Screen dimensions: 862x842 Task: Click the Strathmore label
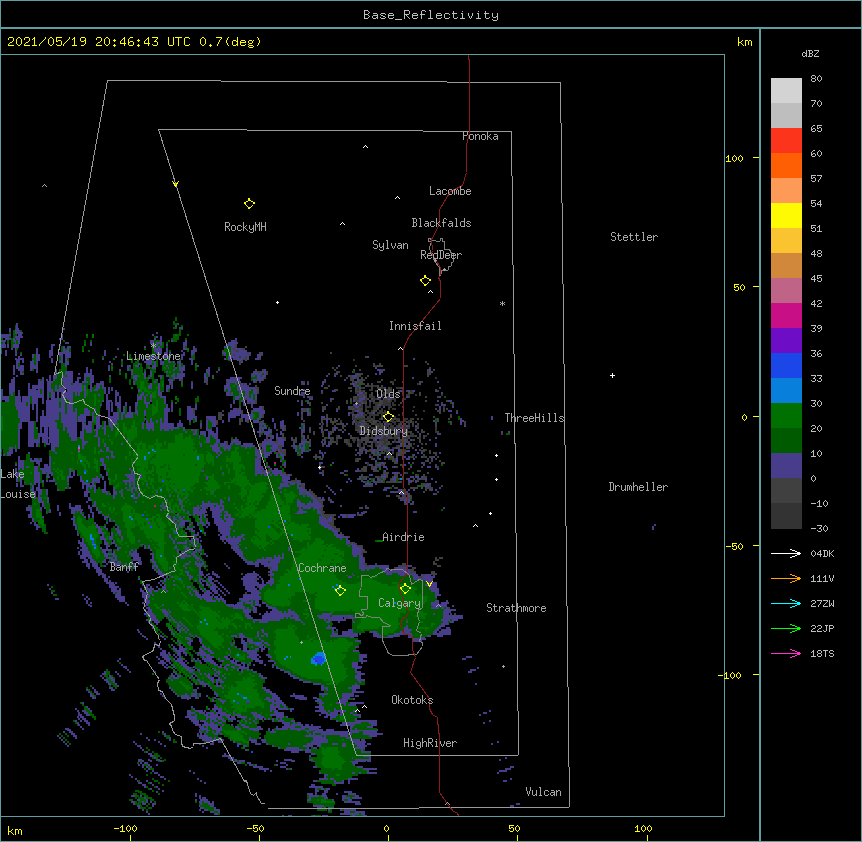(x=516, y=608)
